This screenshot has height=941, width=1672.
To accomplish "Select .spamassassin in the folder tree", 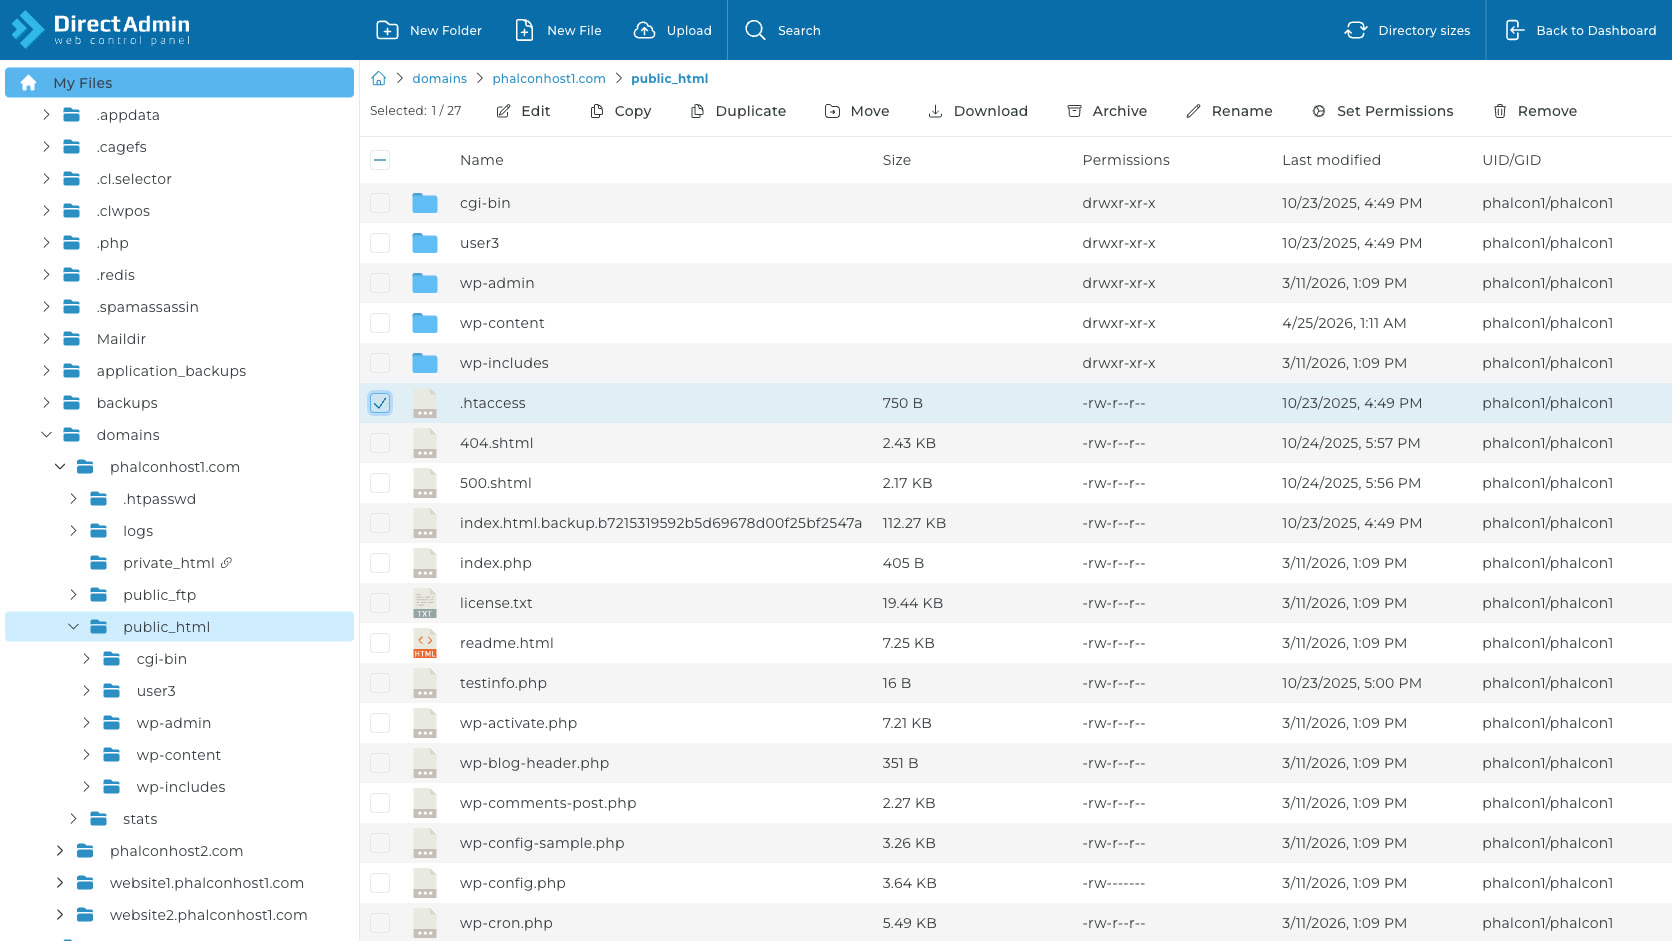I will 147,307.
